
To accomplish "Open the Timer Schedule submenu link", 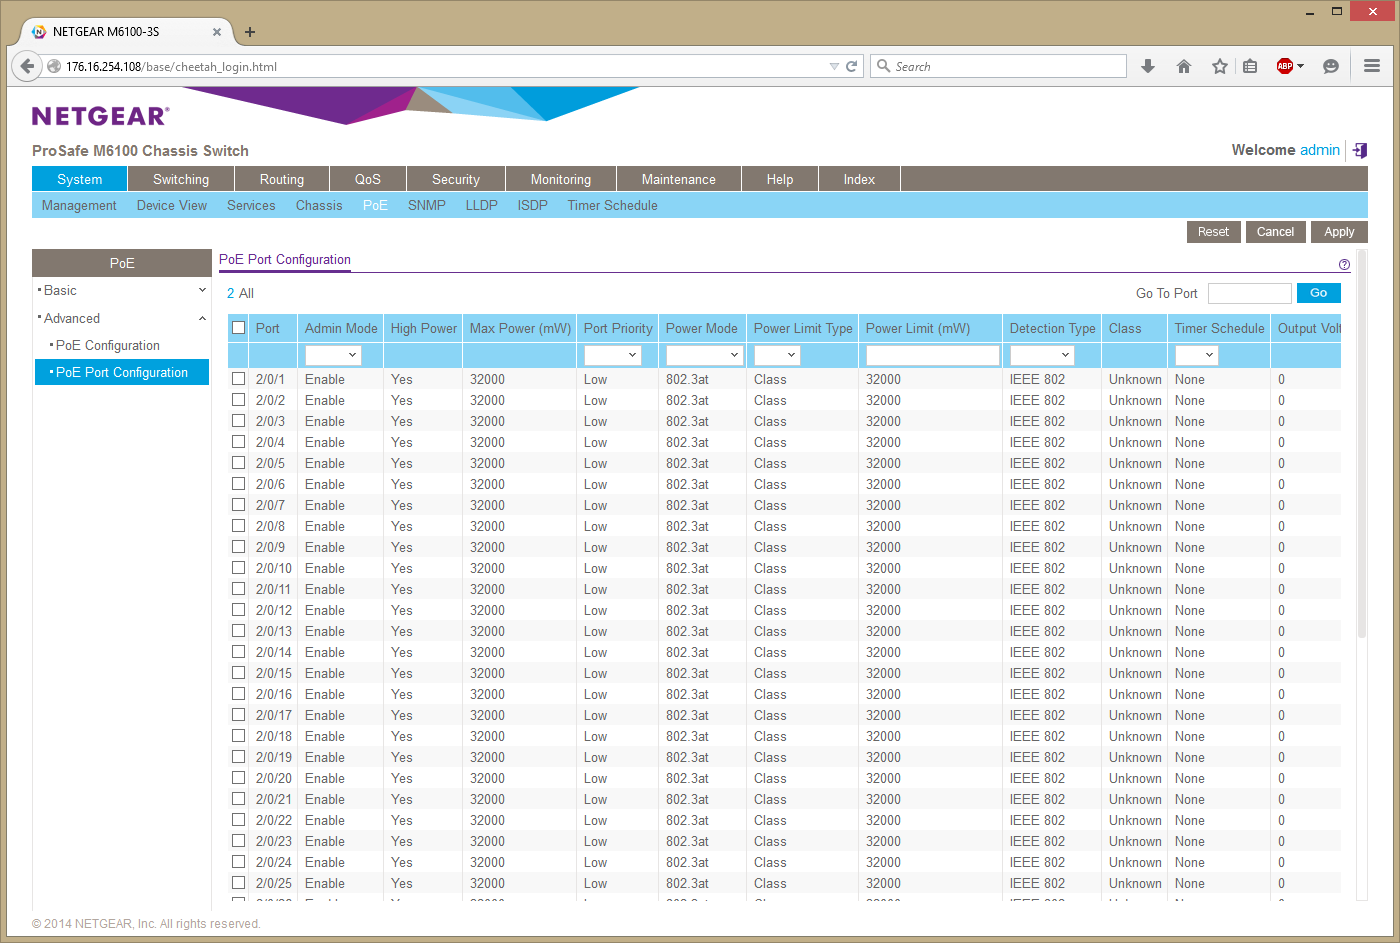I will 612,205.
